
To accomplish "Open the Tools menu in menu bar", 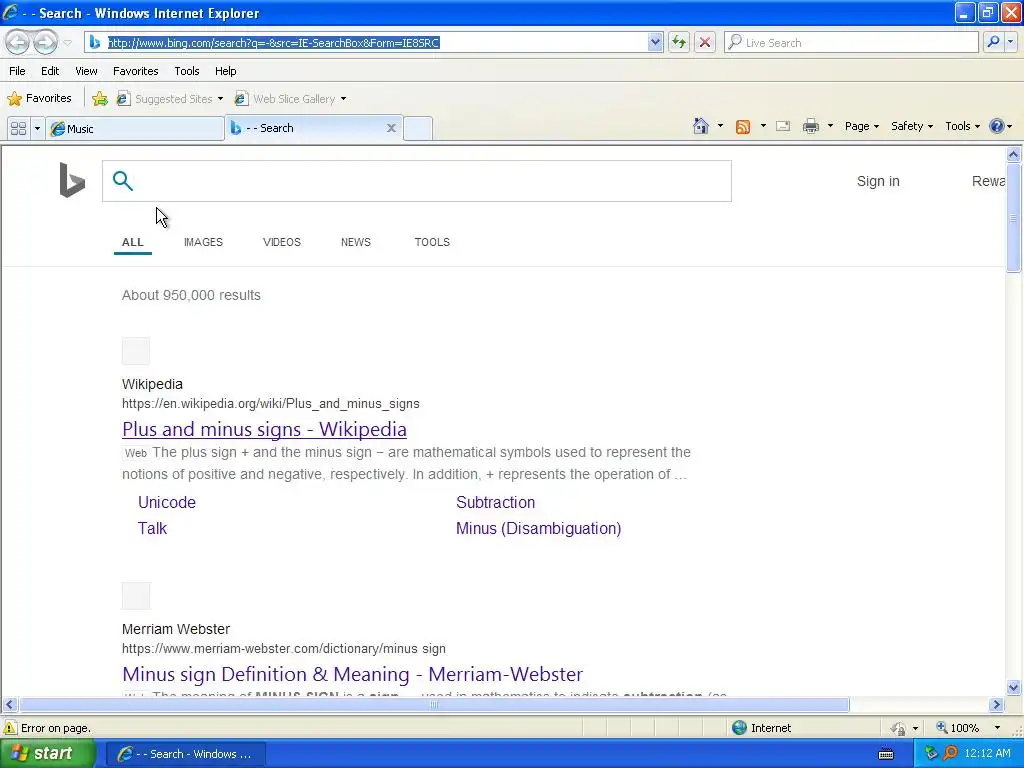I will (x=187, y=71).
